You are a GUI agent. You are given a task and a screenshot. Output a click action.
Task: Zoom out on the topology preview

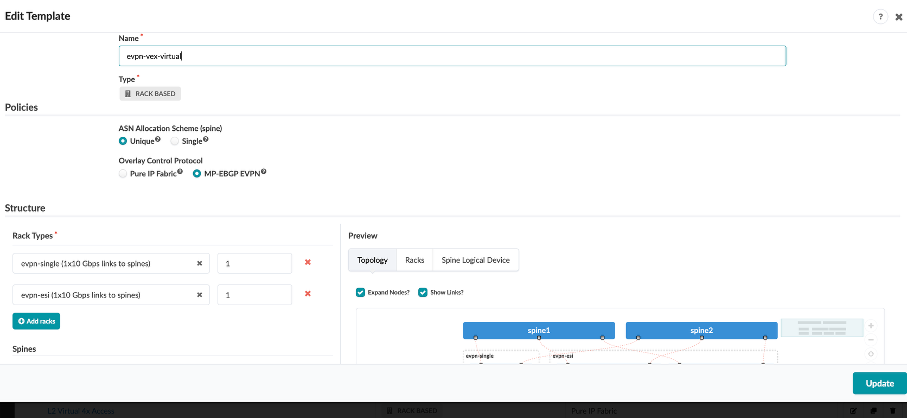click(x=871, y=340)
